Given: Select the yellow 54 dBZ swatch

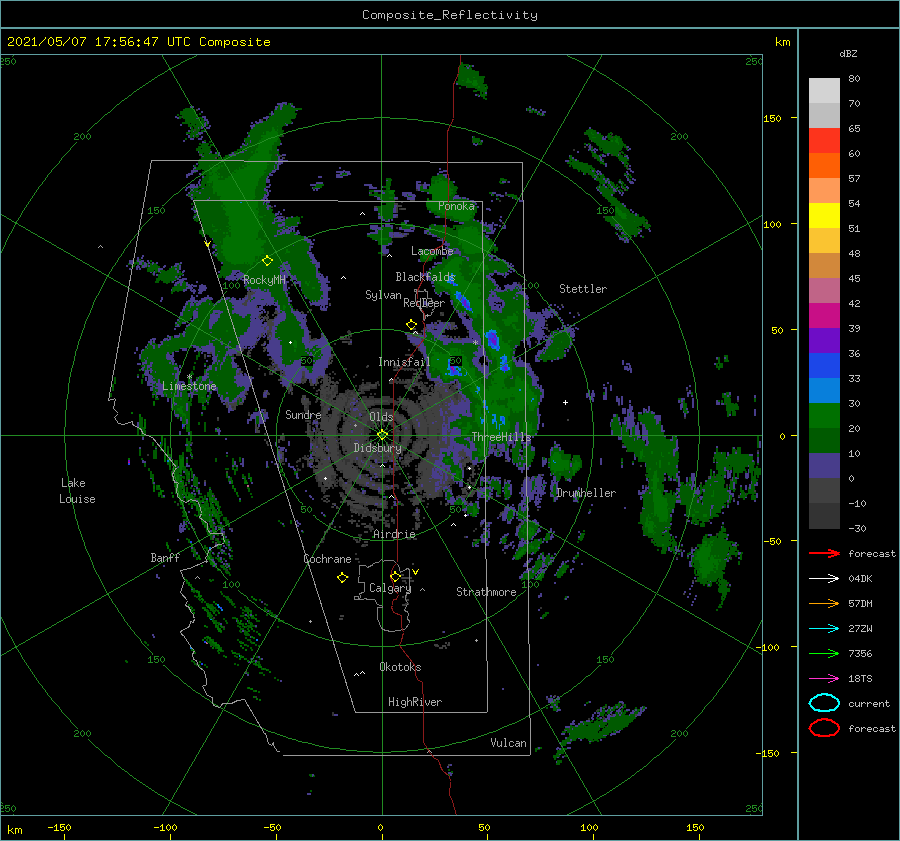Looking at the screenshot, I should coord(824,215).
